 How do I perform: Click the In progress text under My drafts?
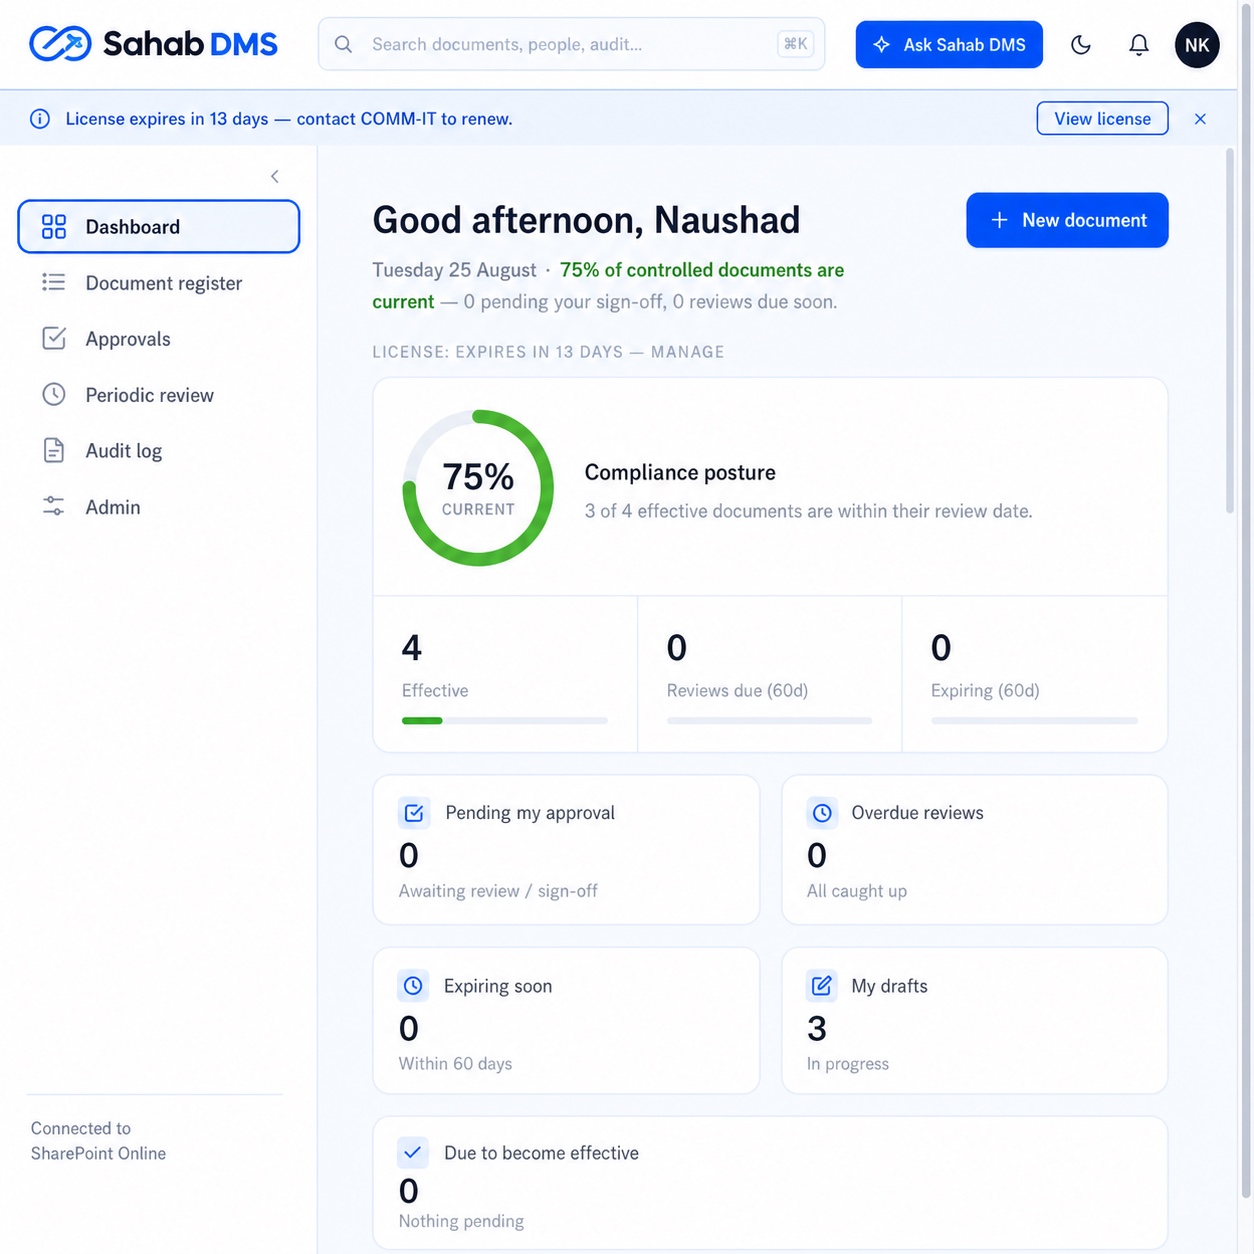tap(848, 1064)
